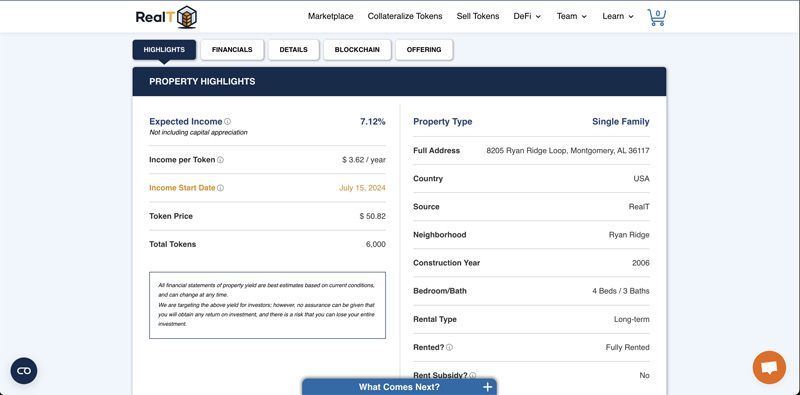Viewport: 800px width, 395px height.
Task: Click the 6,000 total tokens value
Action: click(x=376, y=244)
